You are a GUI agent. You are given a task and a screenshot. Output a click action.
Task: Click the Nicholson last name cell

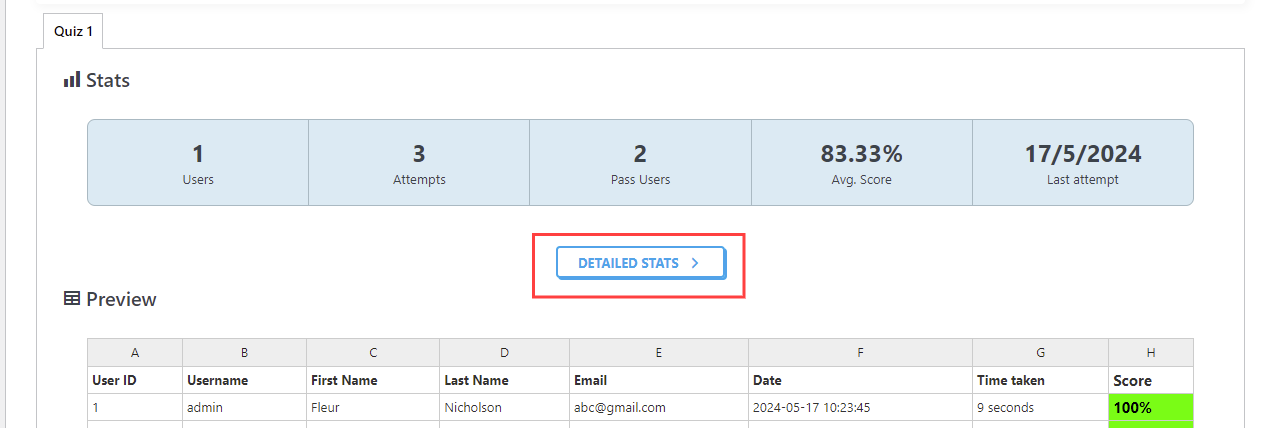(x=504, y=408)
